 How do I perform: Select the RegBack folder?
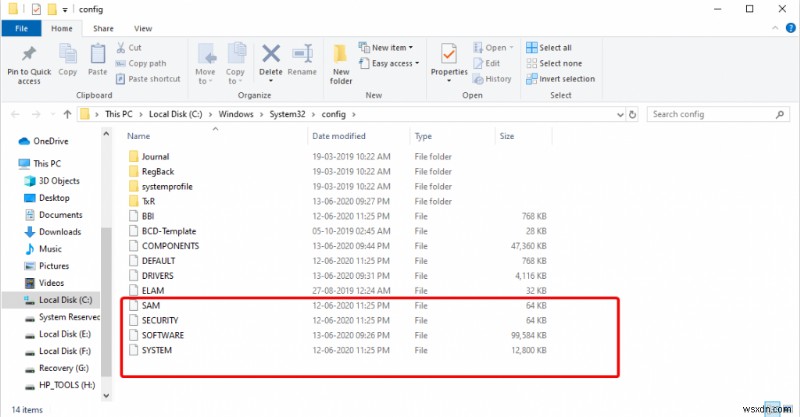(x=152, y=171)
